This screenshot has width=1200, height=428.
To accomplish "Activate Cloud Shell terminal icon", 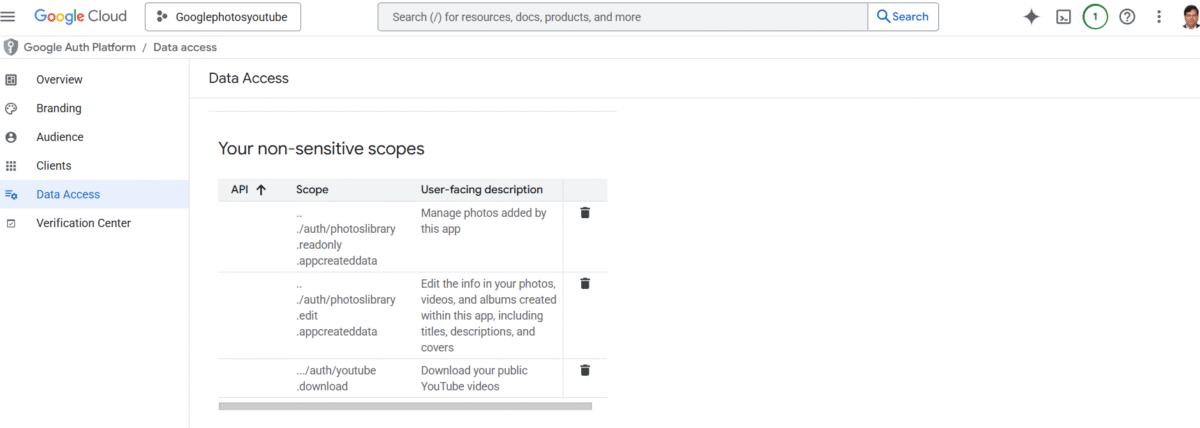I will click(x=1064, y=17).
